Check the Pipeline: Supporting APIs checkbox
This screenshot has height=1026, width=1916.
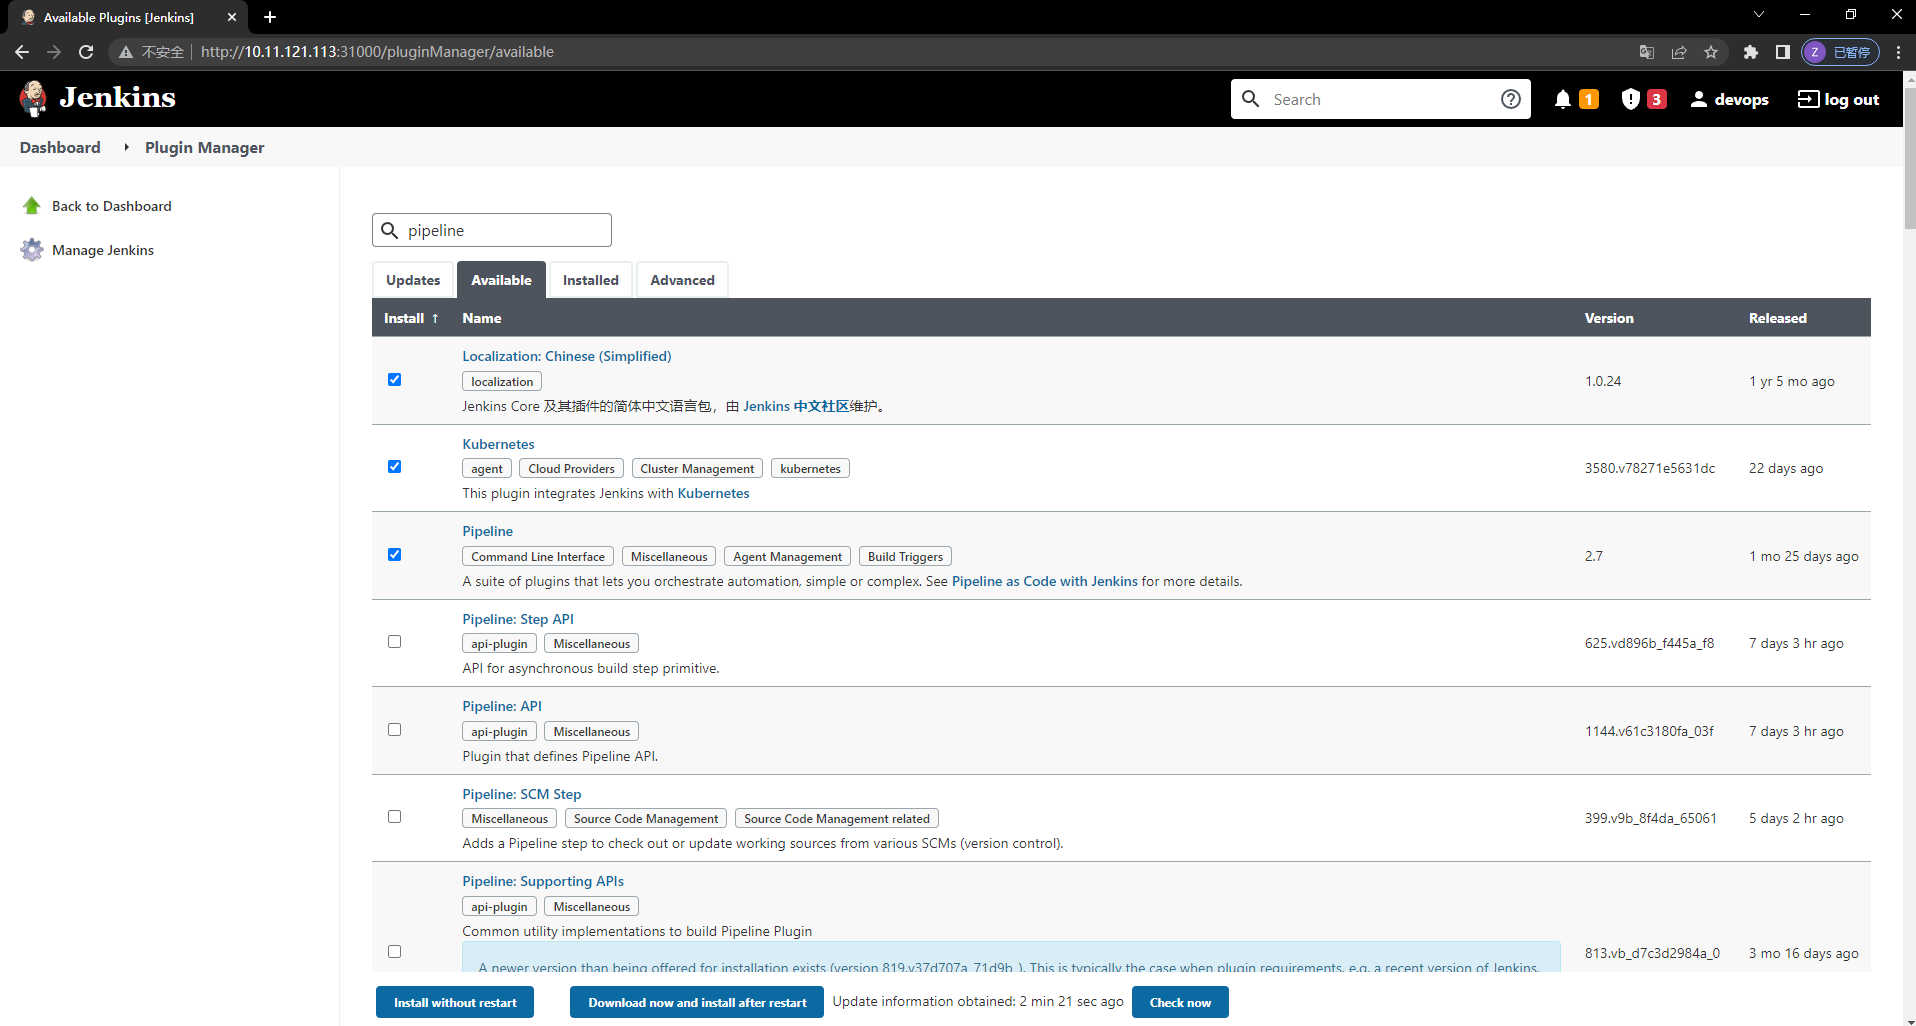394,952
